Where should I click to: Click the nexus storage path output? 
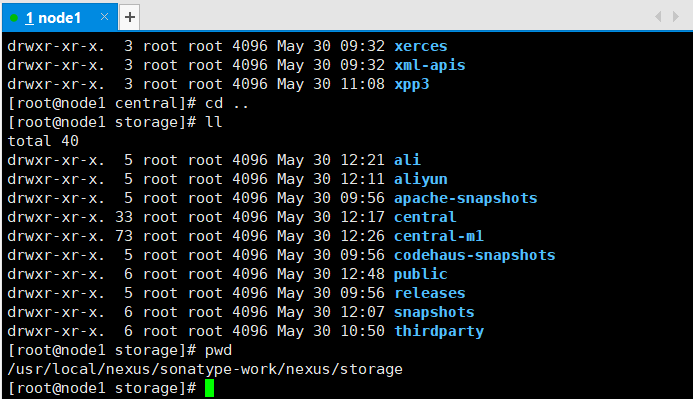(x=205, y=369)
